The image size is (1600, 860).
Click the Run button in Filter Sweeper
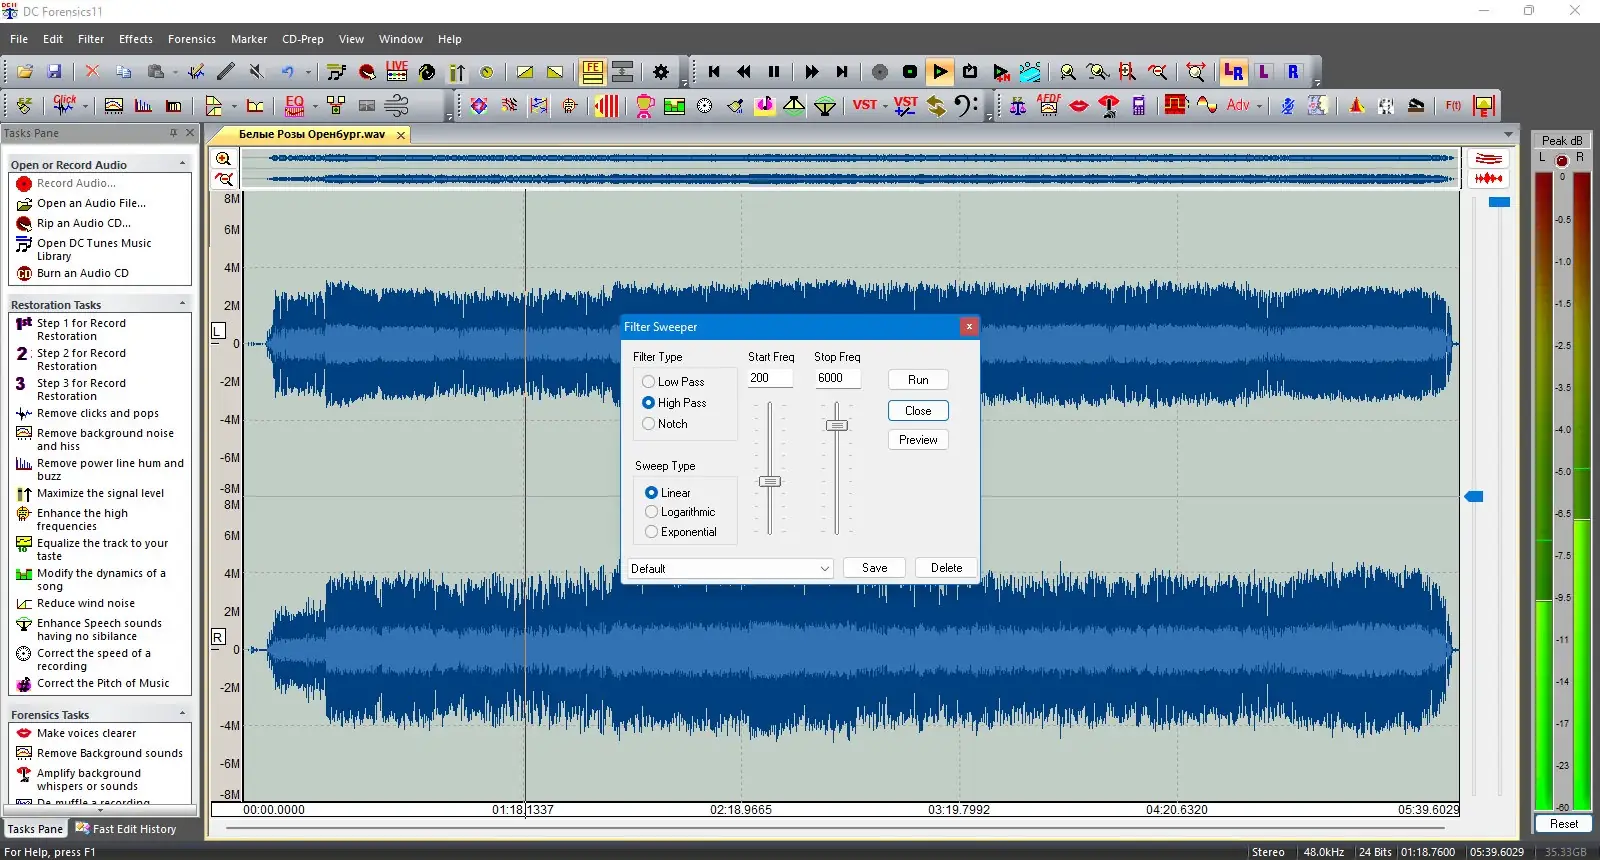pyautogui.click(x=918, y=380)
